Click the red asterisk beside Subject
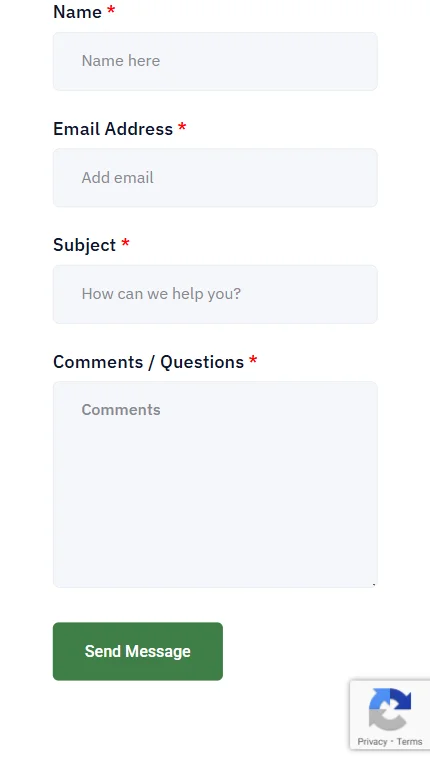 pyautogui.click(x=125, y=242)
